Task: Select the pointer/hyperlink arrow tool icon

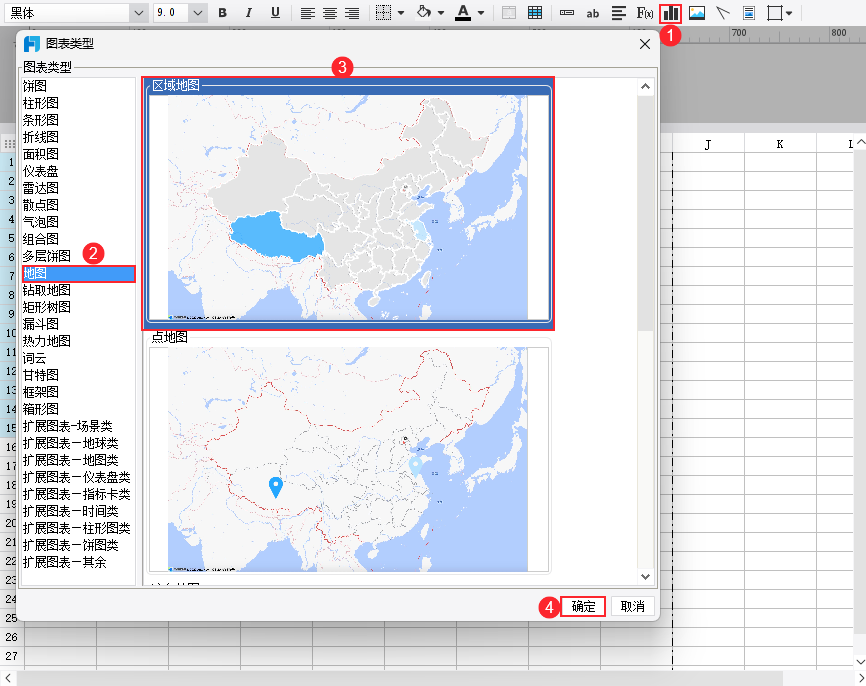Action: point(721,13)
